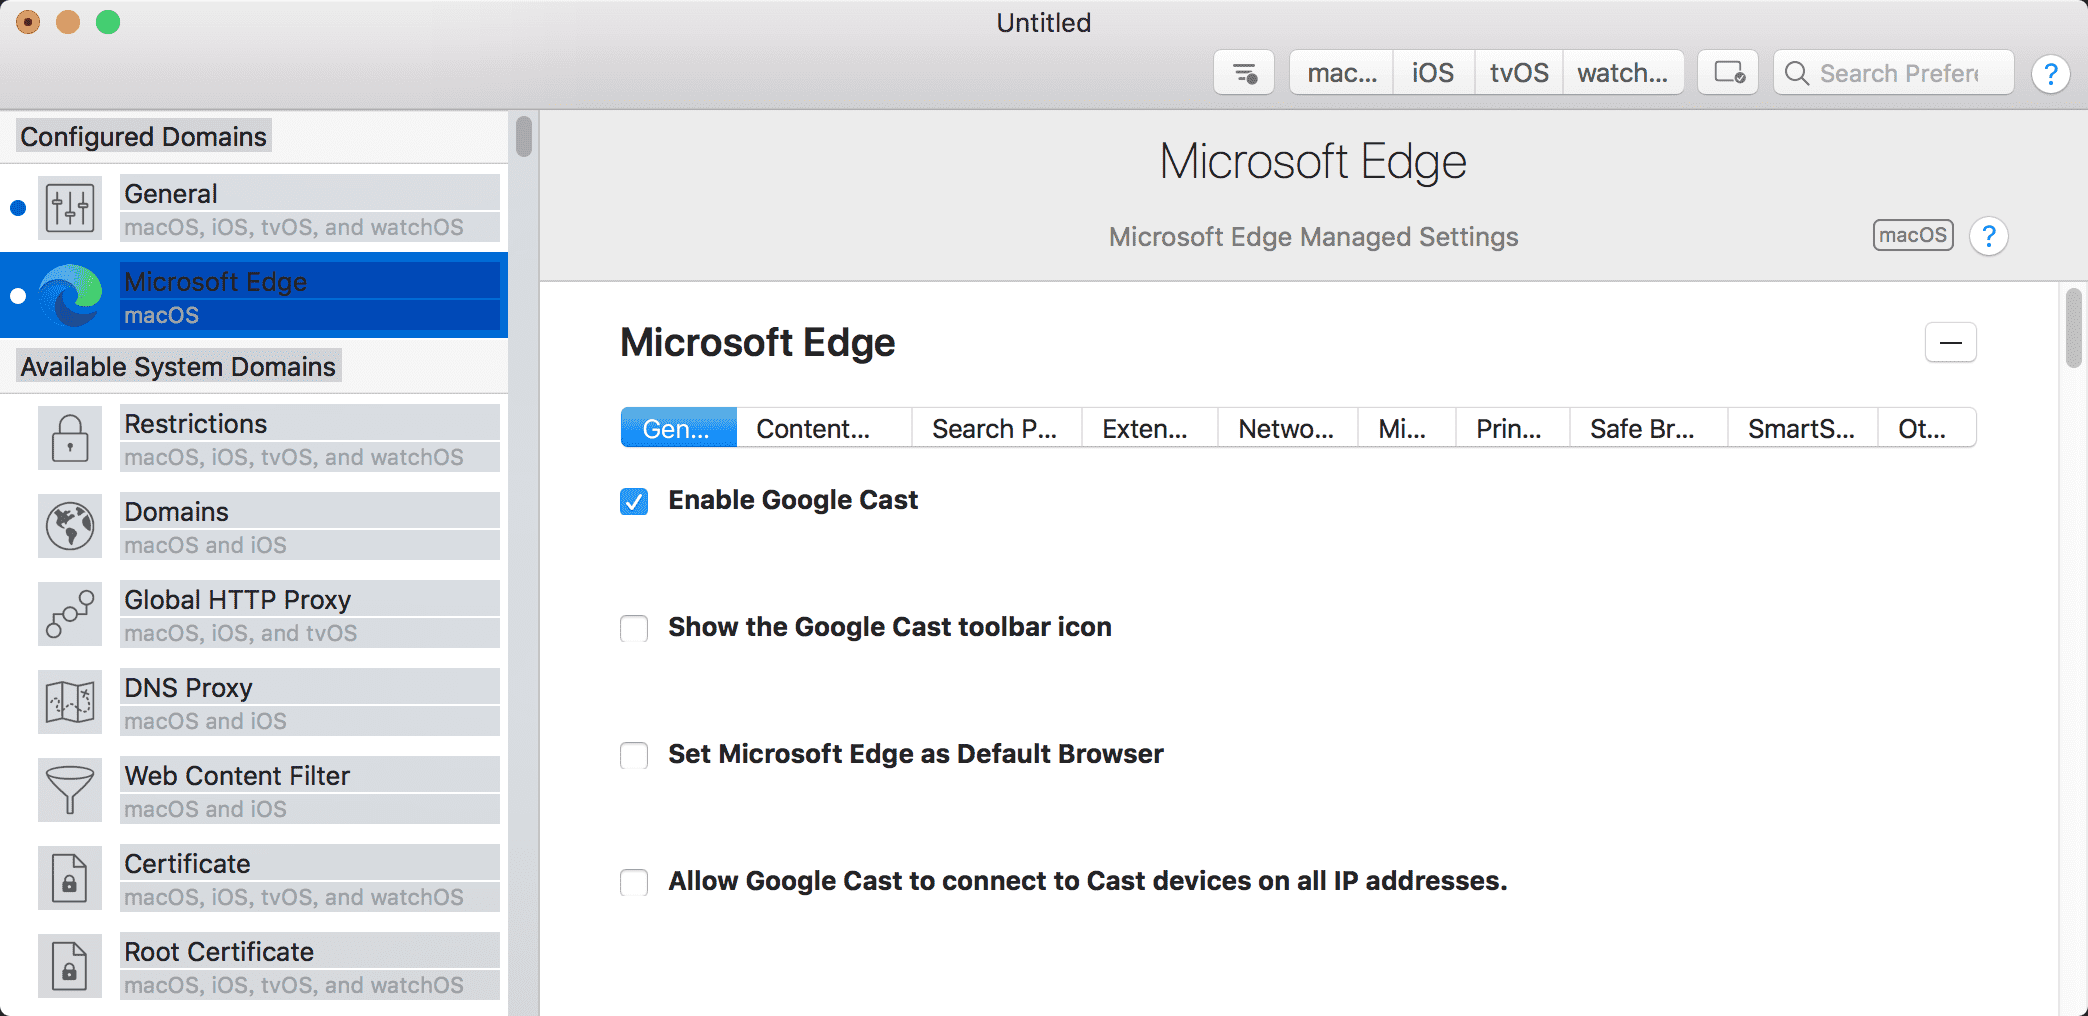Click the Restrictions padlock icon
The image size is (2088, 1016).
click(70, 438)
